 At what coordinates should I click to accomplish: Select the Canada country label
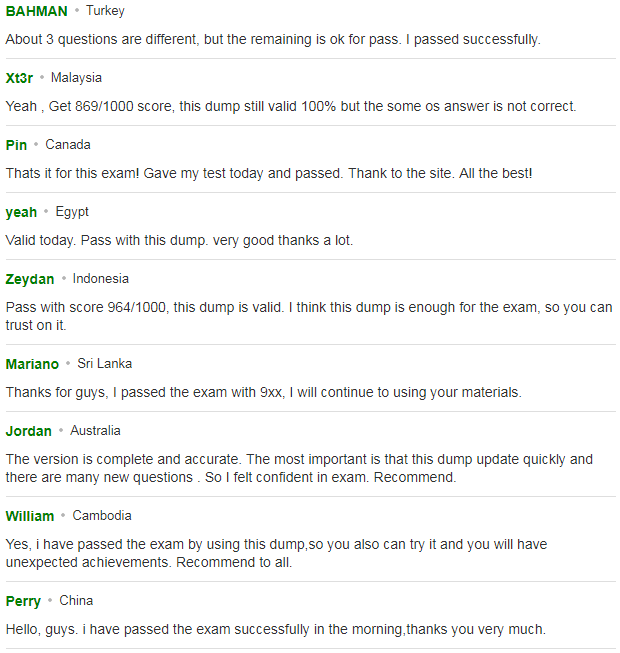pos(68,145)
